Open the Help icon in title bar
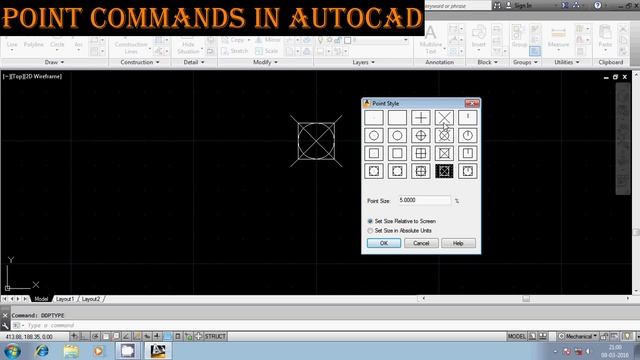Screen dimensions: 640x360 pos(598,5)
